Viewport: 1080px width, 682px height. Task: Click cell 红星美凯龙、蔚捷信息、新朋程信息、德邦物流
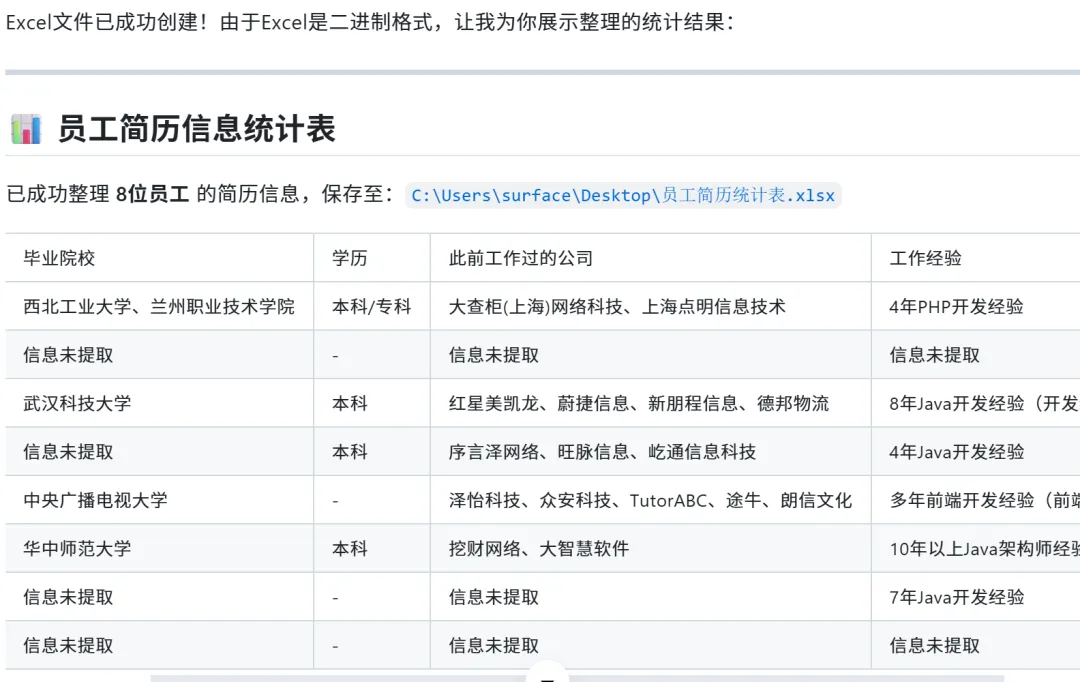[x=651, y=403]
